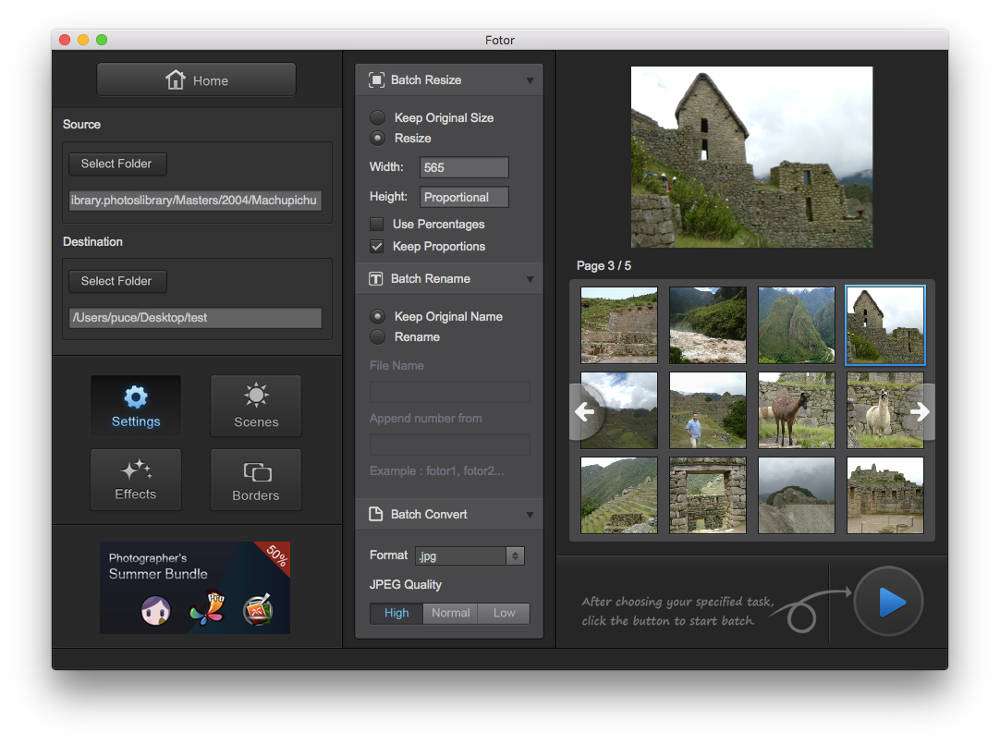Open the Borders panel

[x=256, y=480]
